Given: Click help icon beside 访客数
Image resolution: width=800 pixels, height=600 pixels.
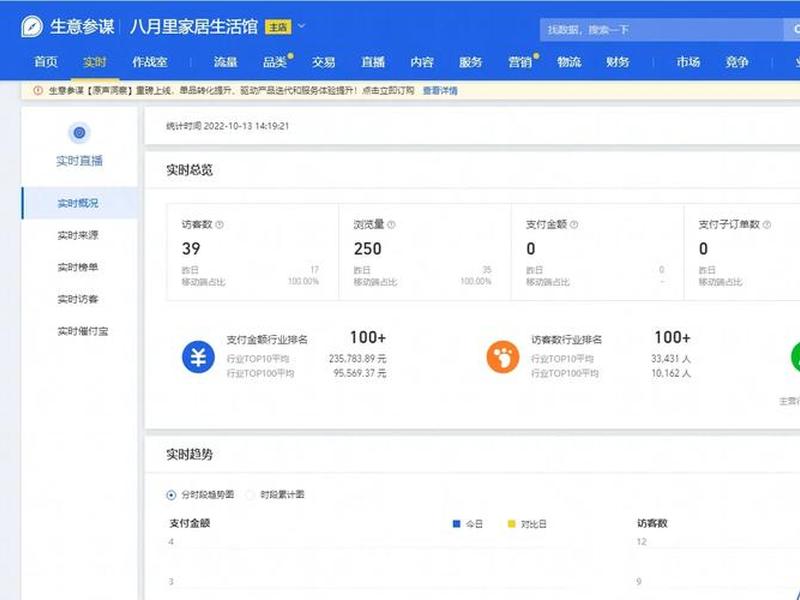Looking at the screenshot, I should tap(219, 224).
